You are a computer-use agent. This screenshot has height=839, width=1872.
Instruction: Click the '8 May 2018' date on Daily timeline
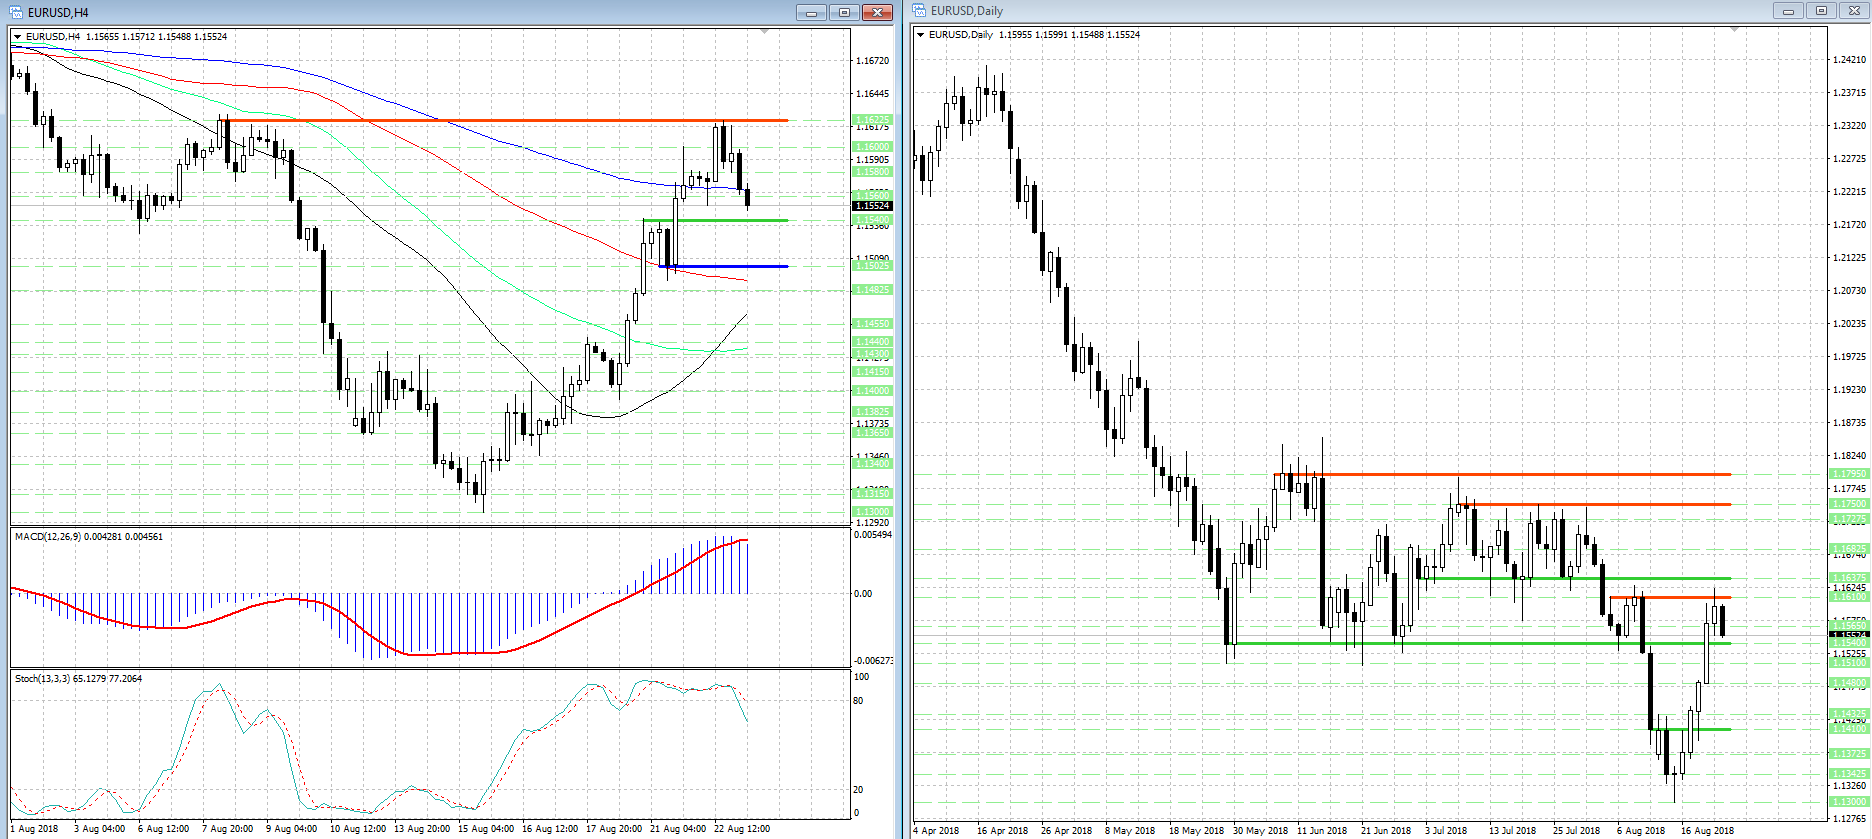[x=1130, y=831]
